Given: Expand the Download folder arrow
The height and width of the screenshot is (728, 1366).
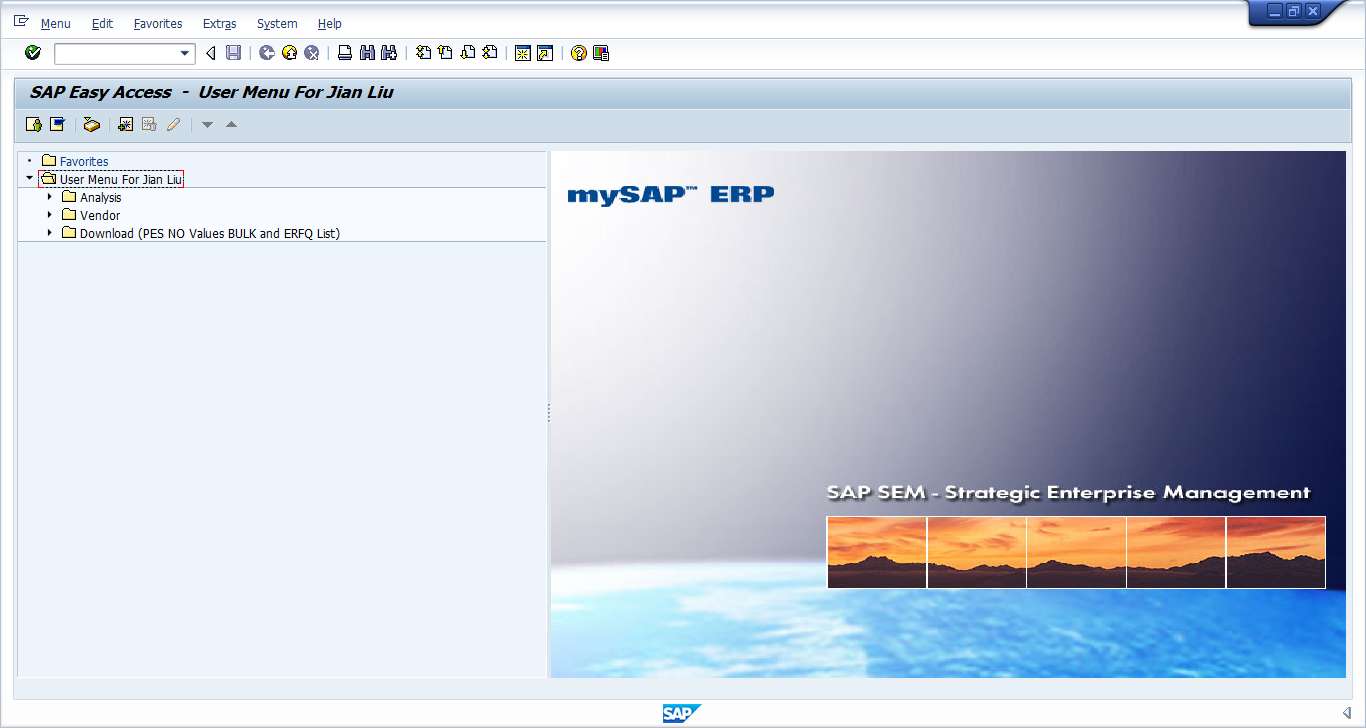Looking at the screenshot, I should click(x=50, y=233).
